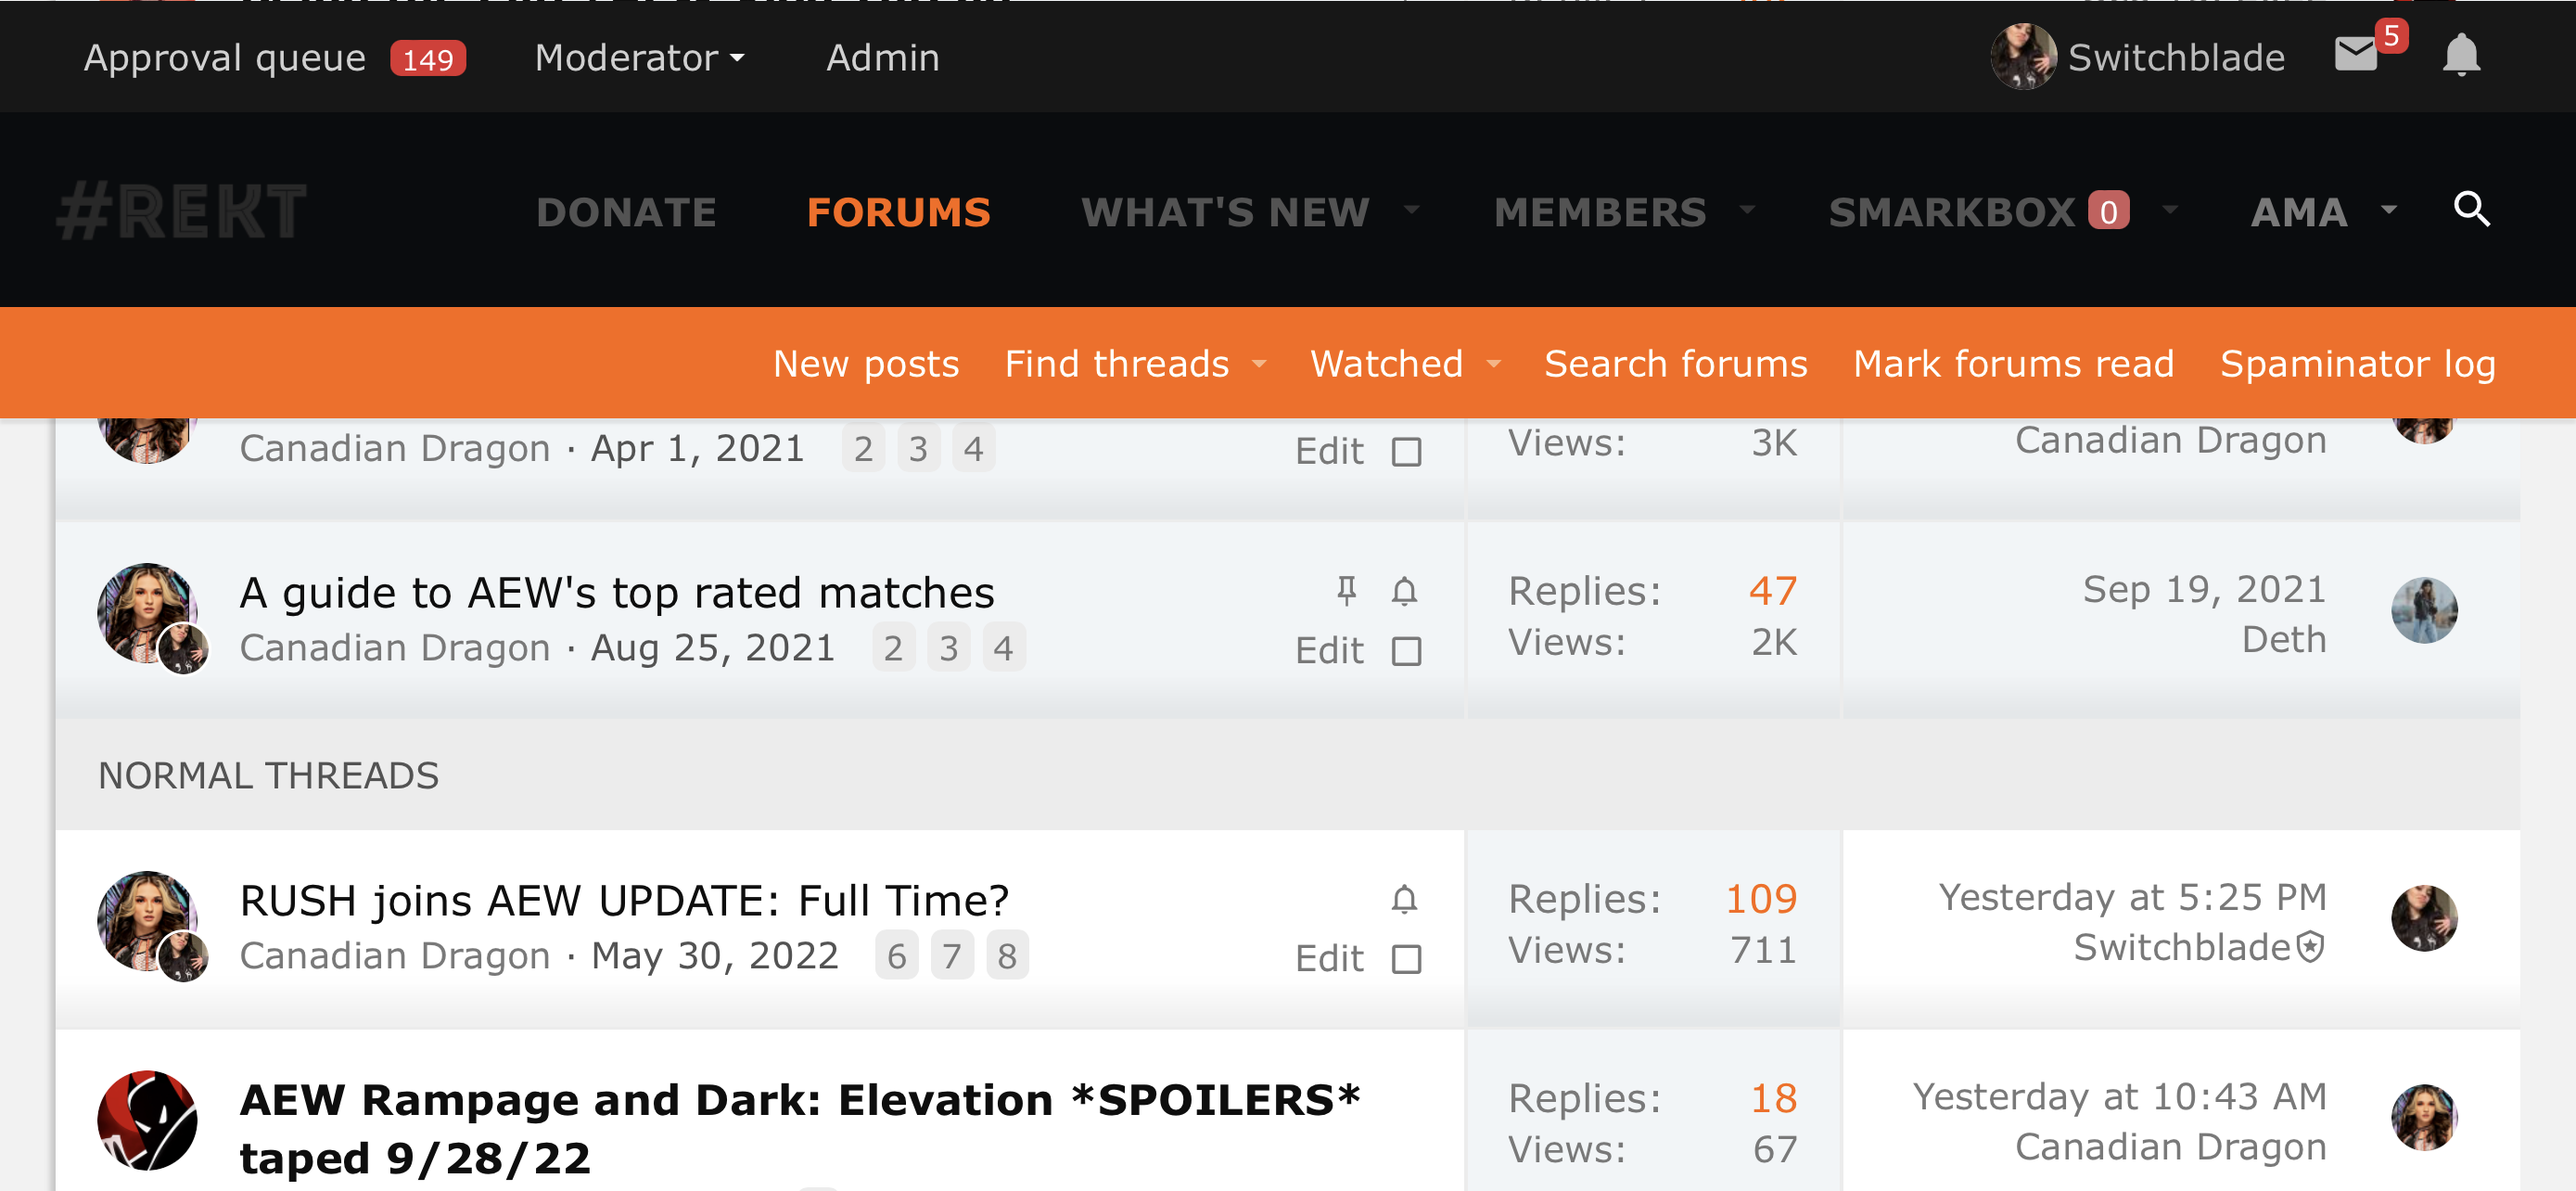Viewport: 2576px width, 1191px height.
Task: Open the Approval queue link
Action: (x=225, y=58)
